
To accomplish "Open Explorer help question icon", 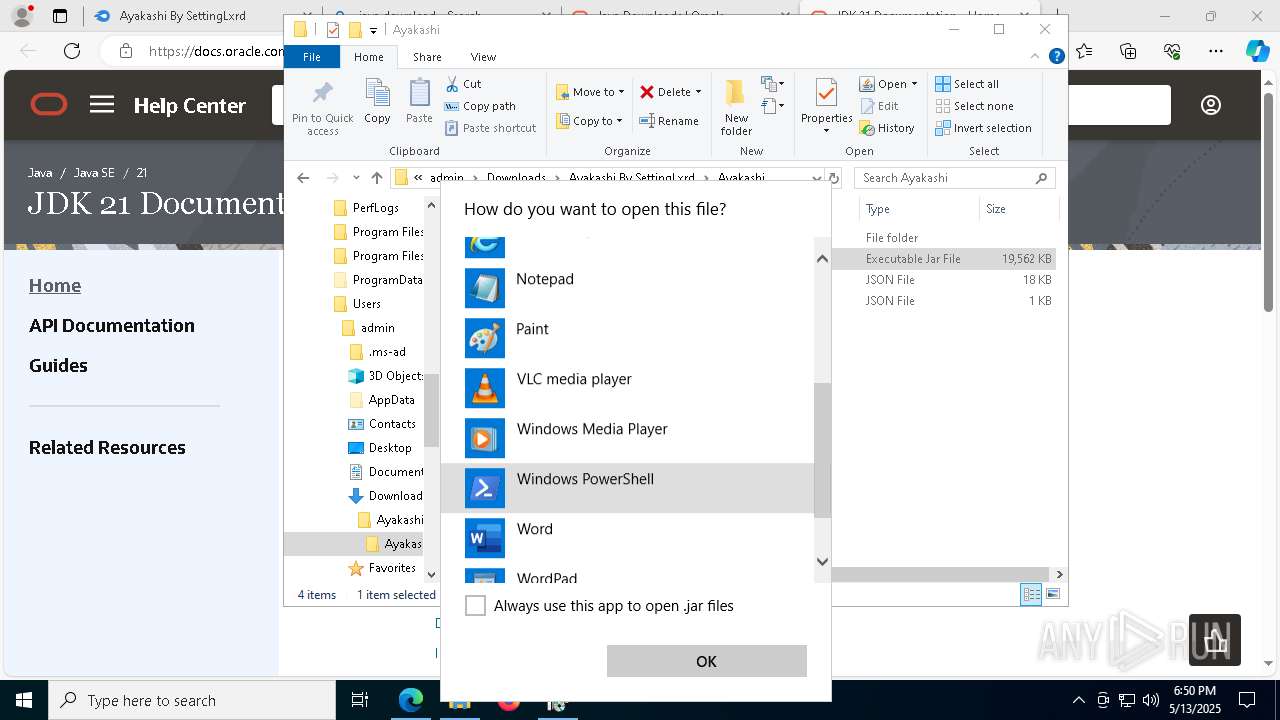I will click(1056, 57).
